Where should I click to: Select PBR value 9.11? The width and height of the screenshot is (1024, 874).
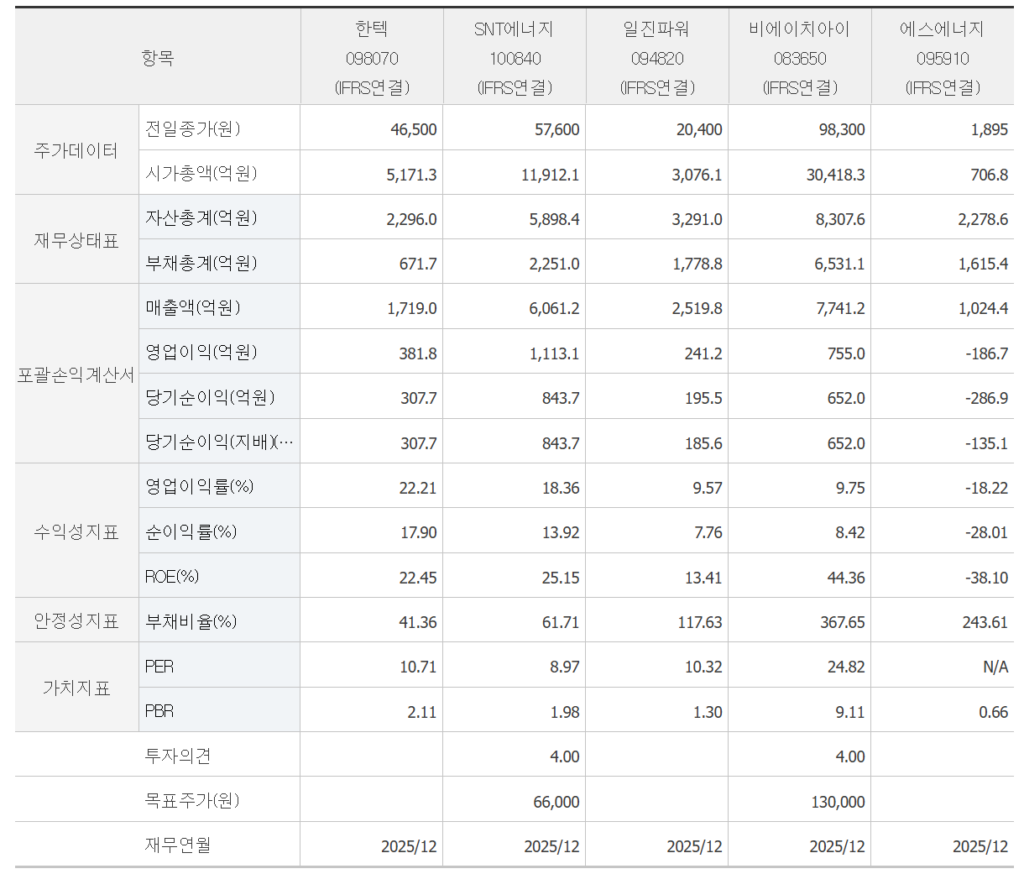click(850, 712)
